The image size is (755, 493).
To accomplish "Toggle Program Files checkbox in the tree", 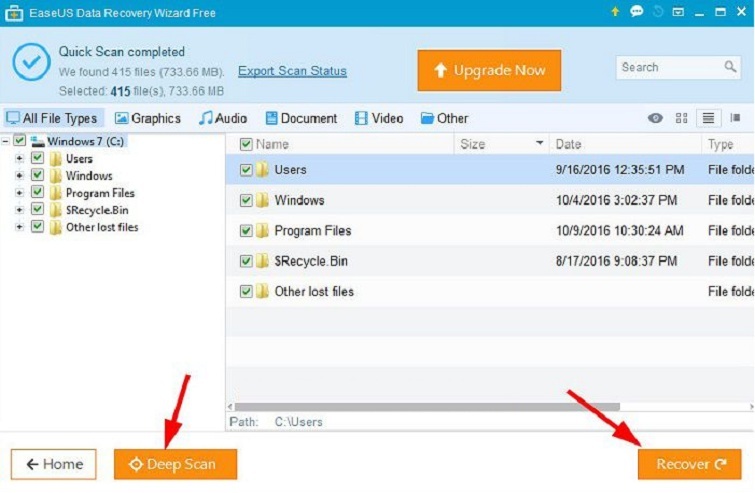I will 37,192.
